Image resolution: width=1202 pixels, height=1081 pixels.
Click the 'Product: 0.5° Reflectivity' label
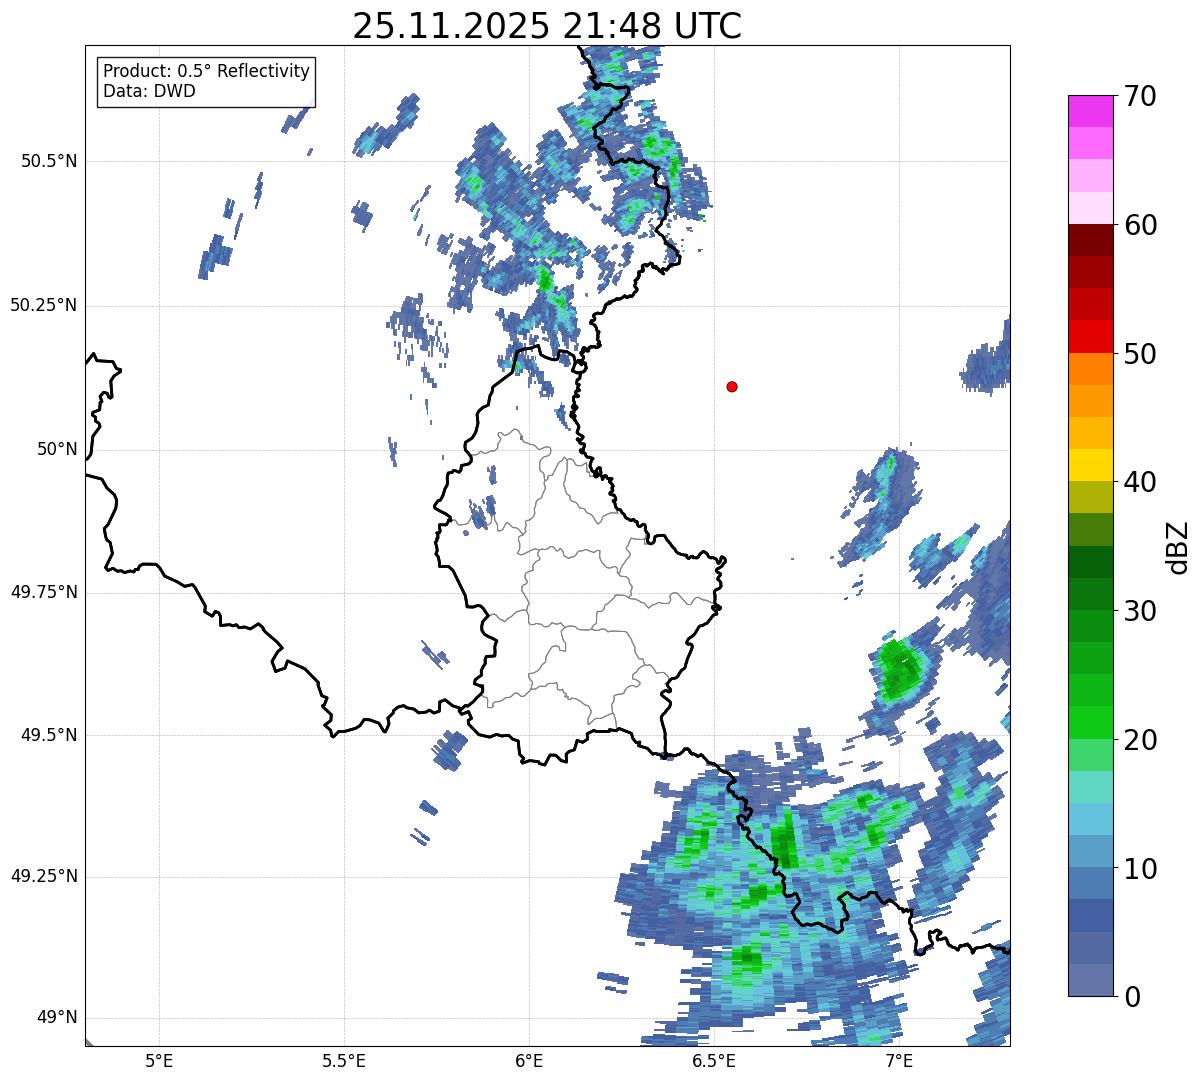click(206, 72)
